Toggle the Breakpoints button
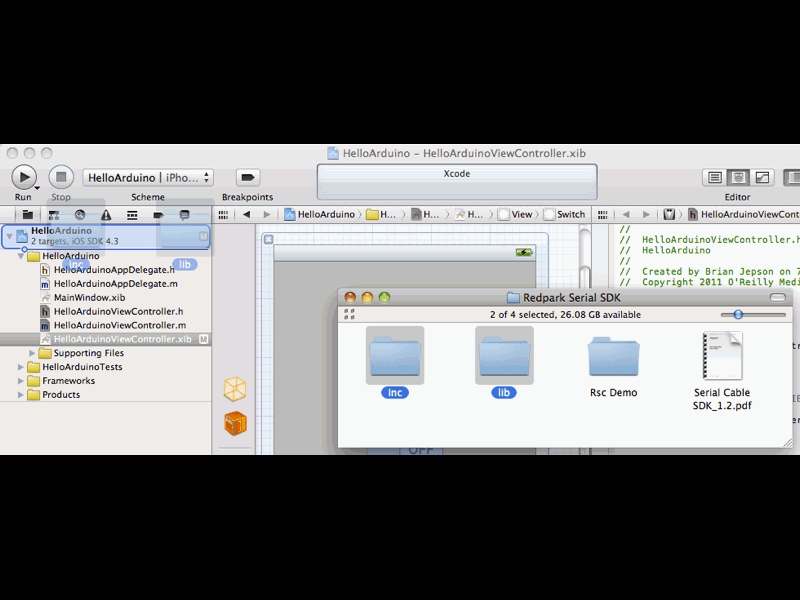This screenshot has width=800, height=600. pyautogui.click(x=247, y=178)
